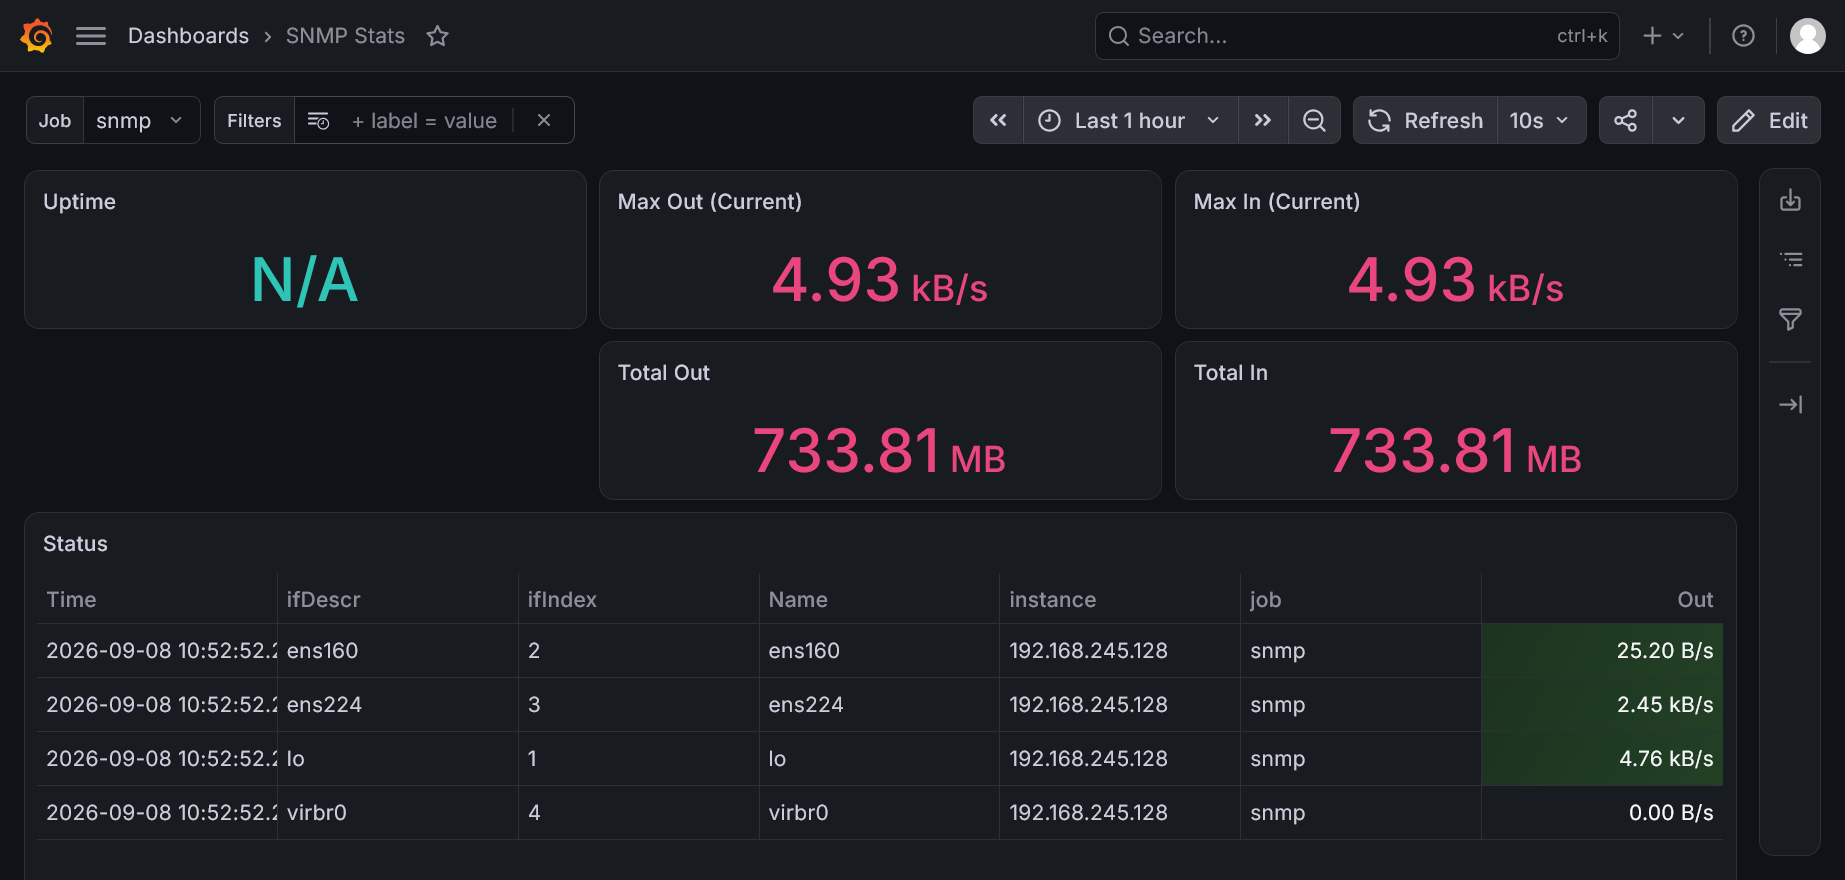1845x880 pixels.
Task: Open the user profile avatar
Action: point(1807,36)
